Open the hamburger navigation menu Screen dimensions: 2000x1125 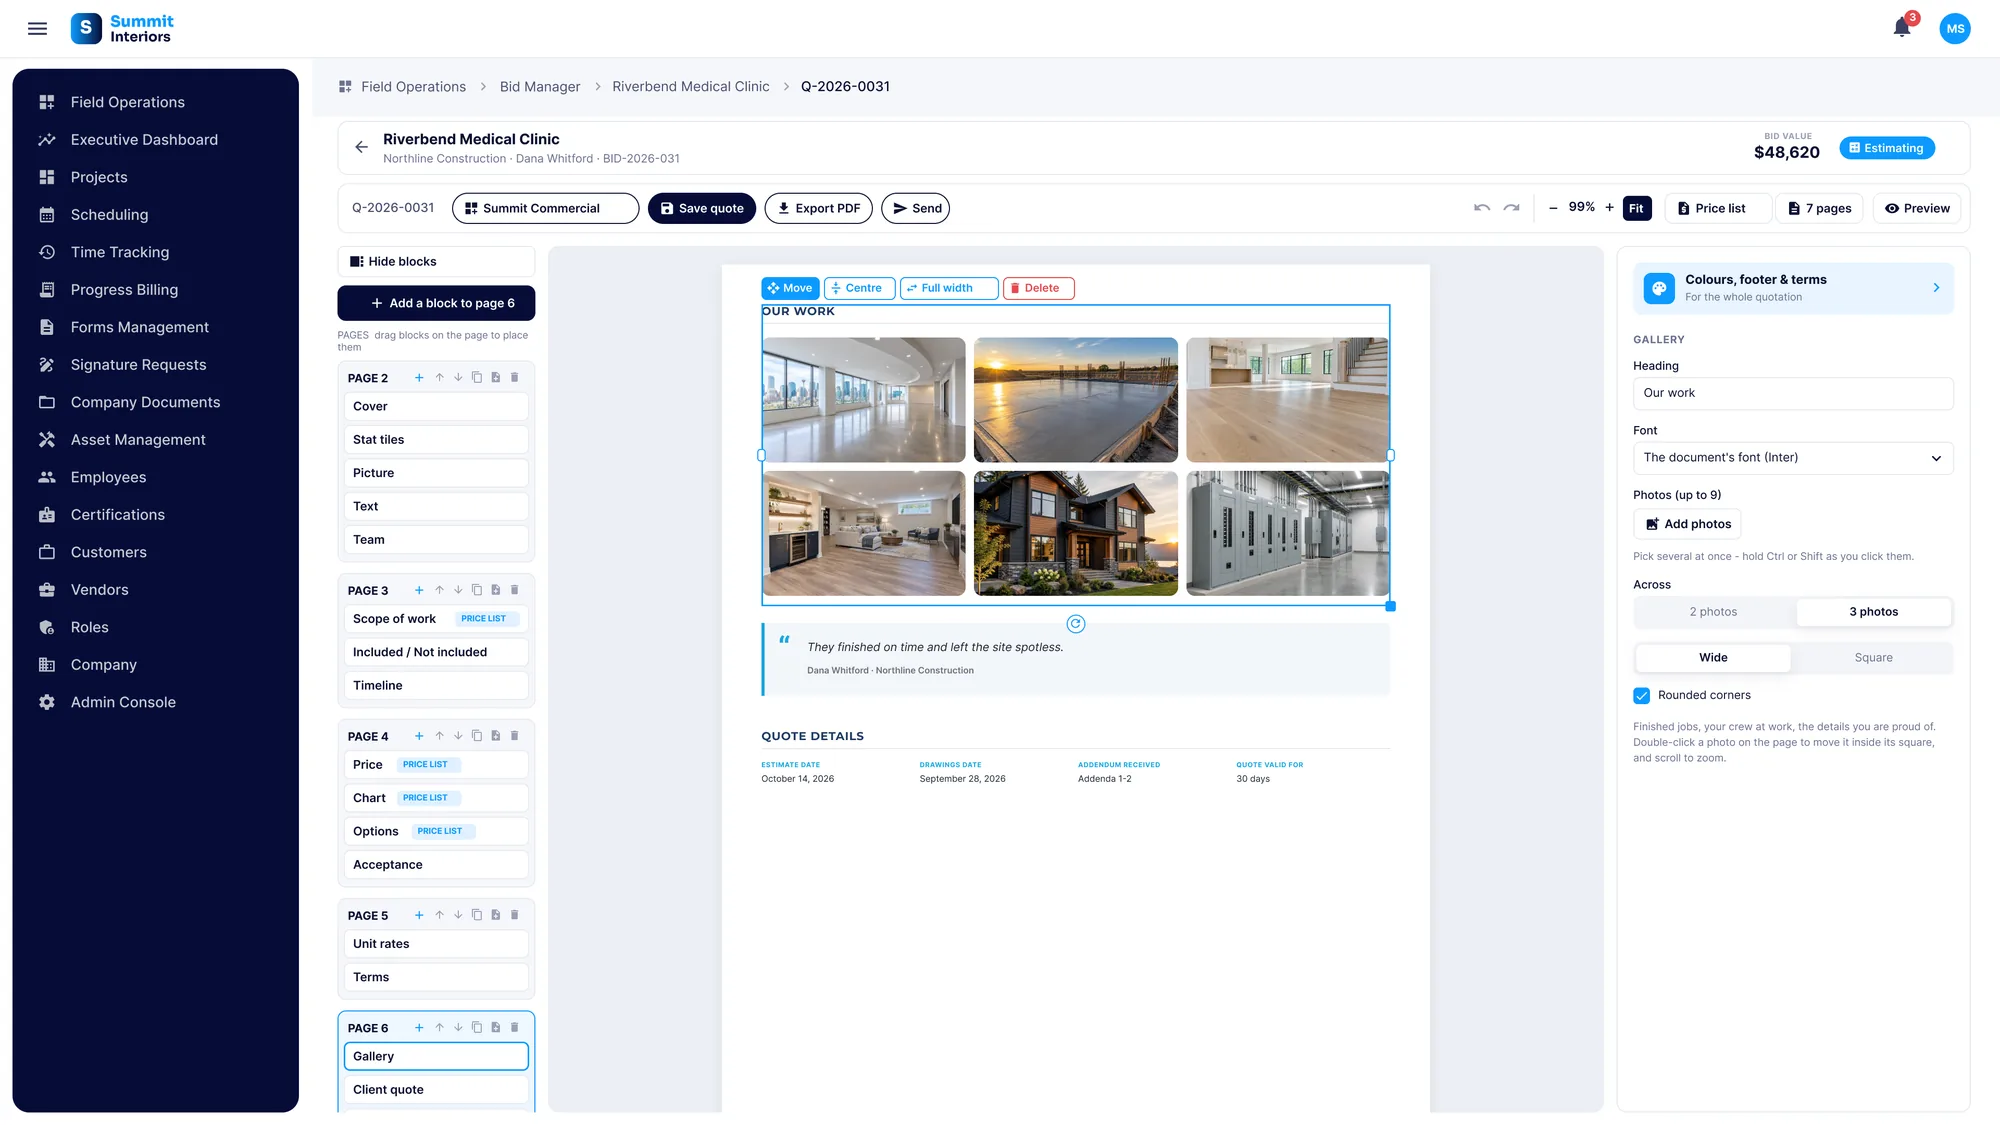[x=37, y=29]
